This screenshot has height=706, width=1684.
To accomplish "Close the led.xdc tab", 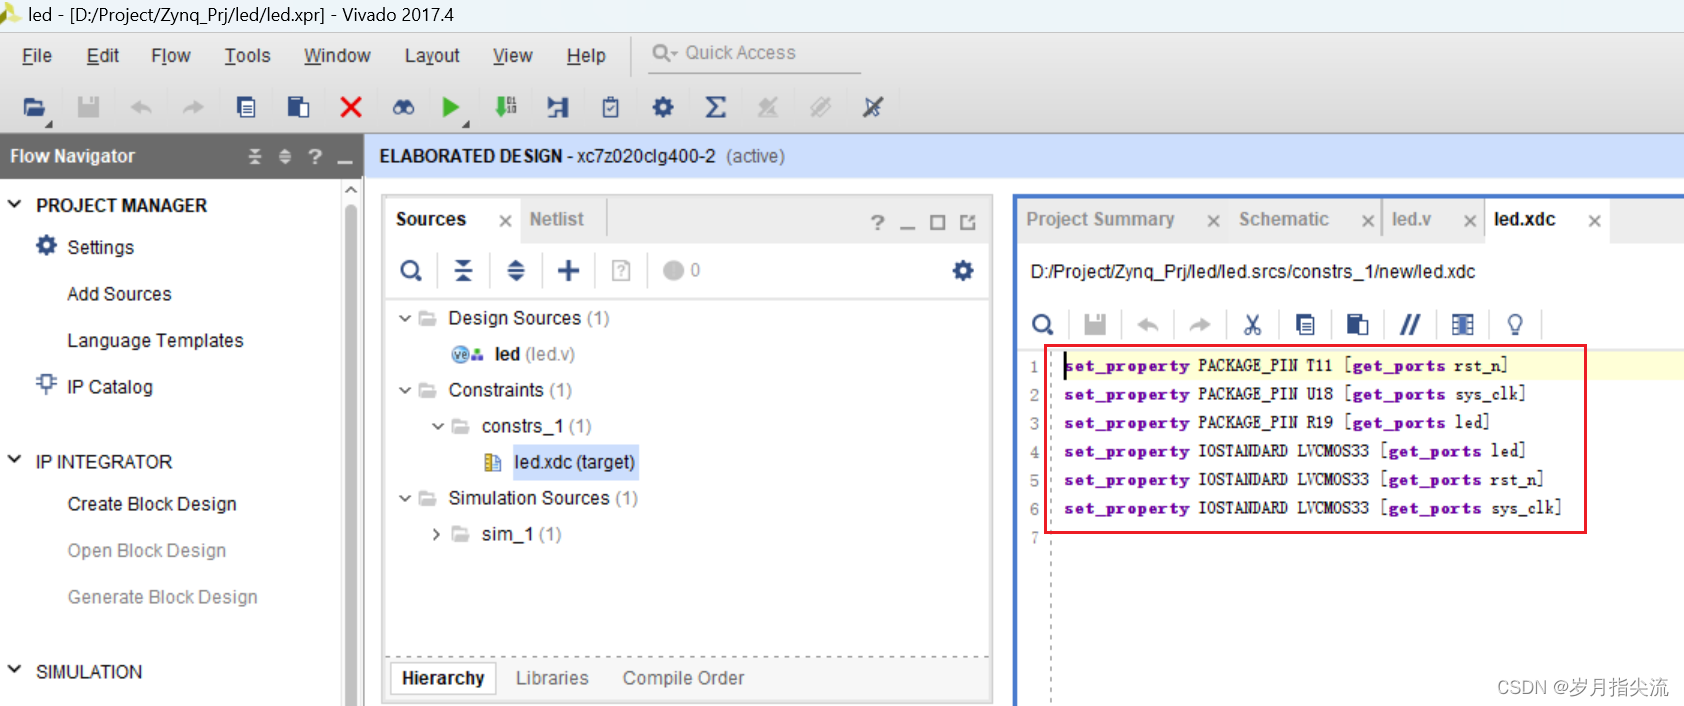I will pyautogui.click(x=1594, y=221).
